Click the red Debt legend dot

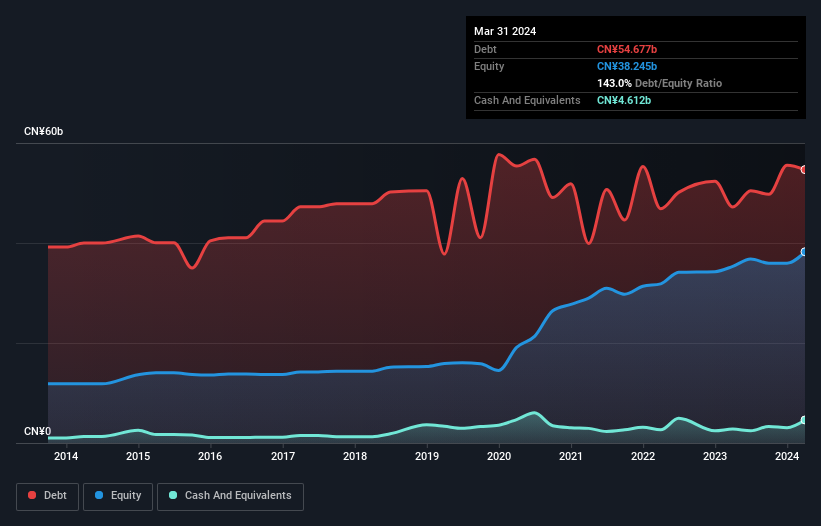[x=32, y=495]
